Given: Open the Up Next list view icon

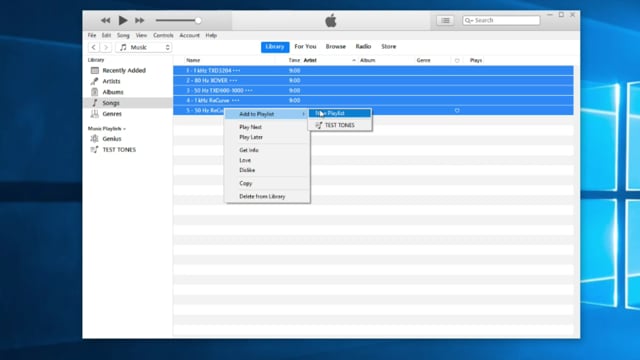Looking at the screenshot, I should pyautogui.click(x=445, y=20).
